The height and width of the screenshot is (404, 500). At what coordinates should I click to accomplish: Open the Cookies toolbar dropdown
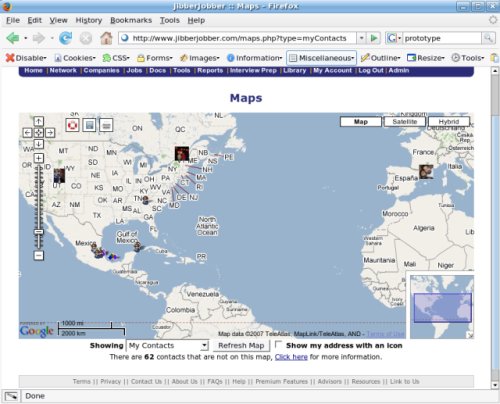click(x=75, y=58)
